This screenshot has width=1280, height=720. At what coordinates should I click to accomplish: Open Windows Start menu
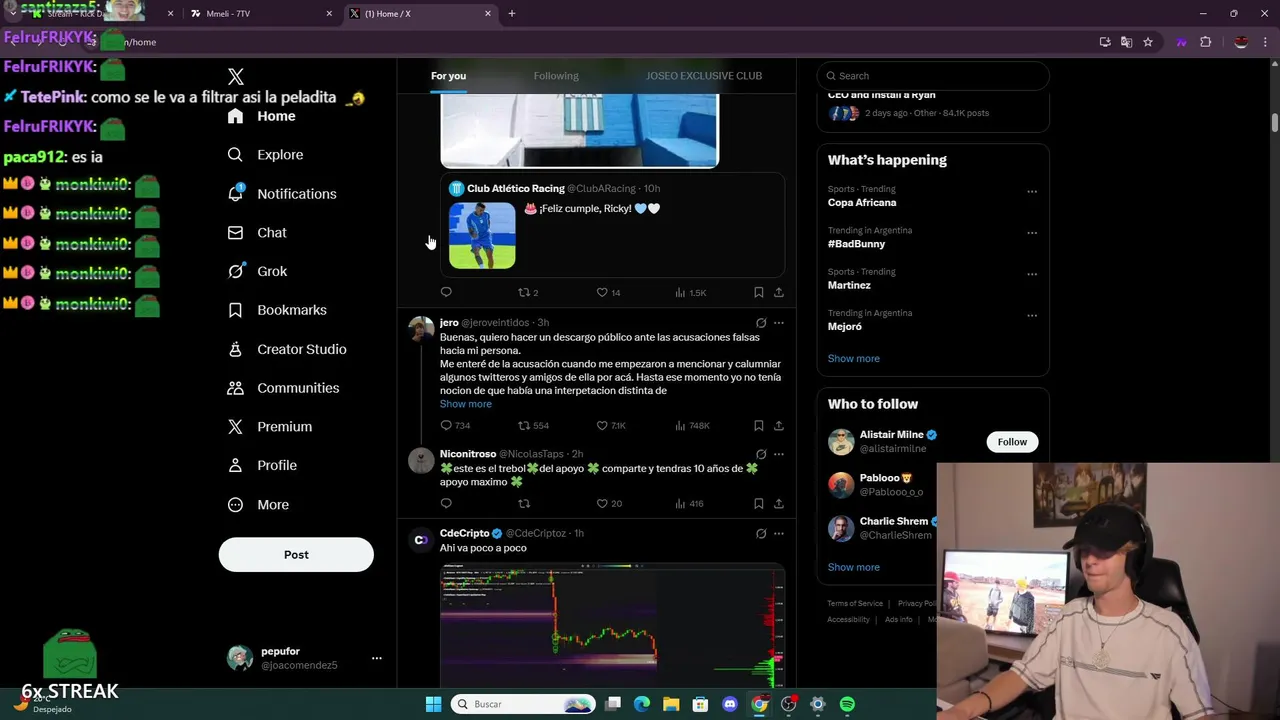tap(433, 705)
